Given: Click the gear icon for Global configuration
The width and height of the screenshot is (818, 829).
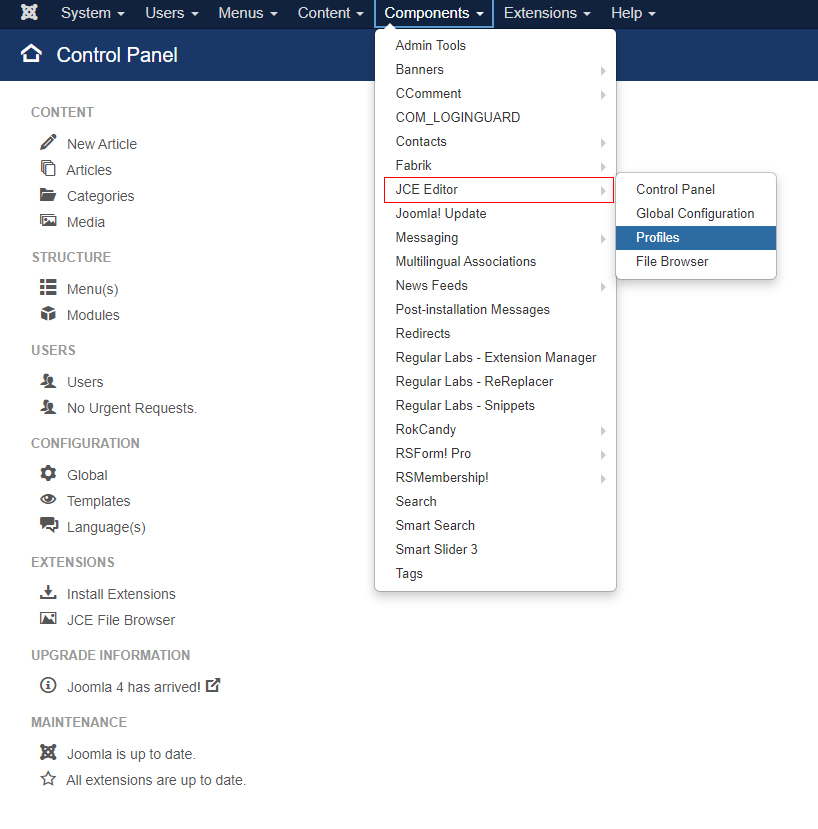Looking at the screenshot, I should [48, 473].
